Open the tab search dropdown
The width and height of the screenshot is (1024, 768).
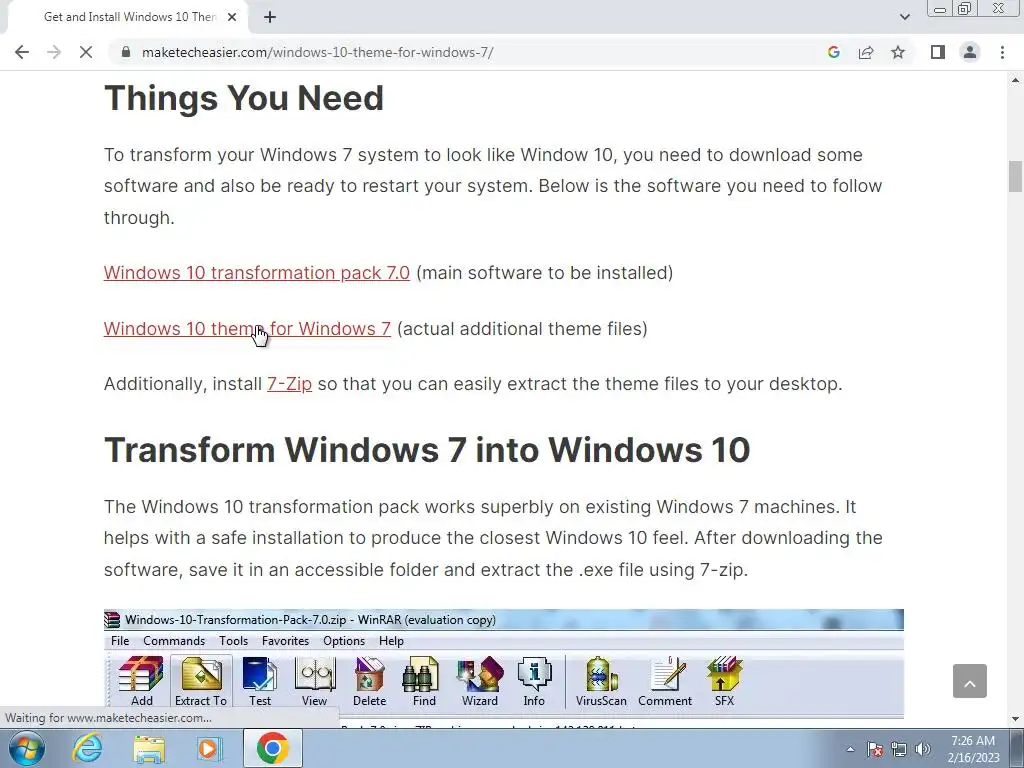pyautogui.click(x=904, y=17)
